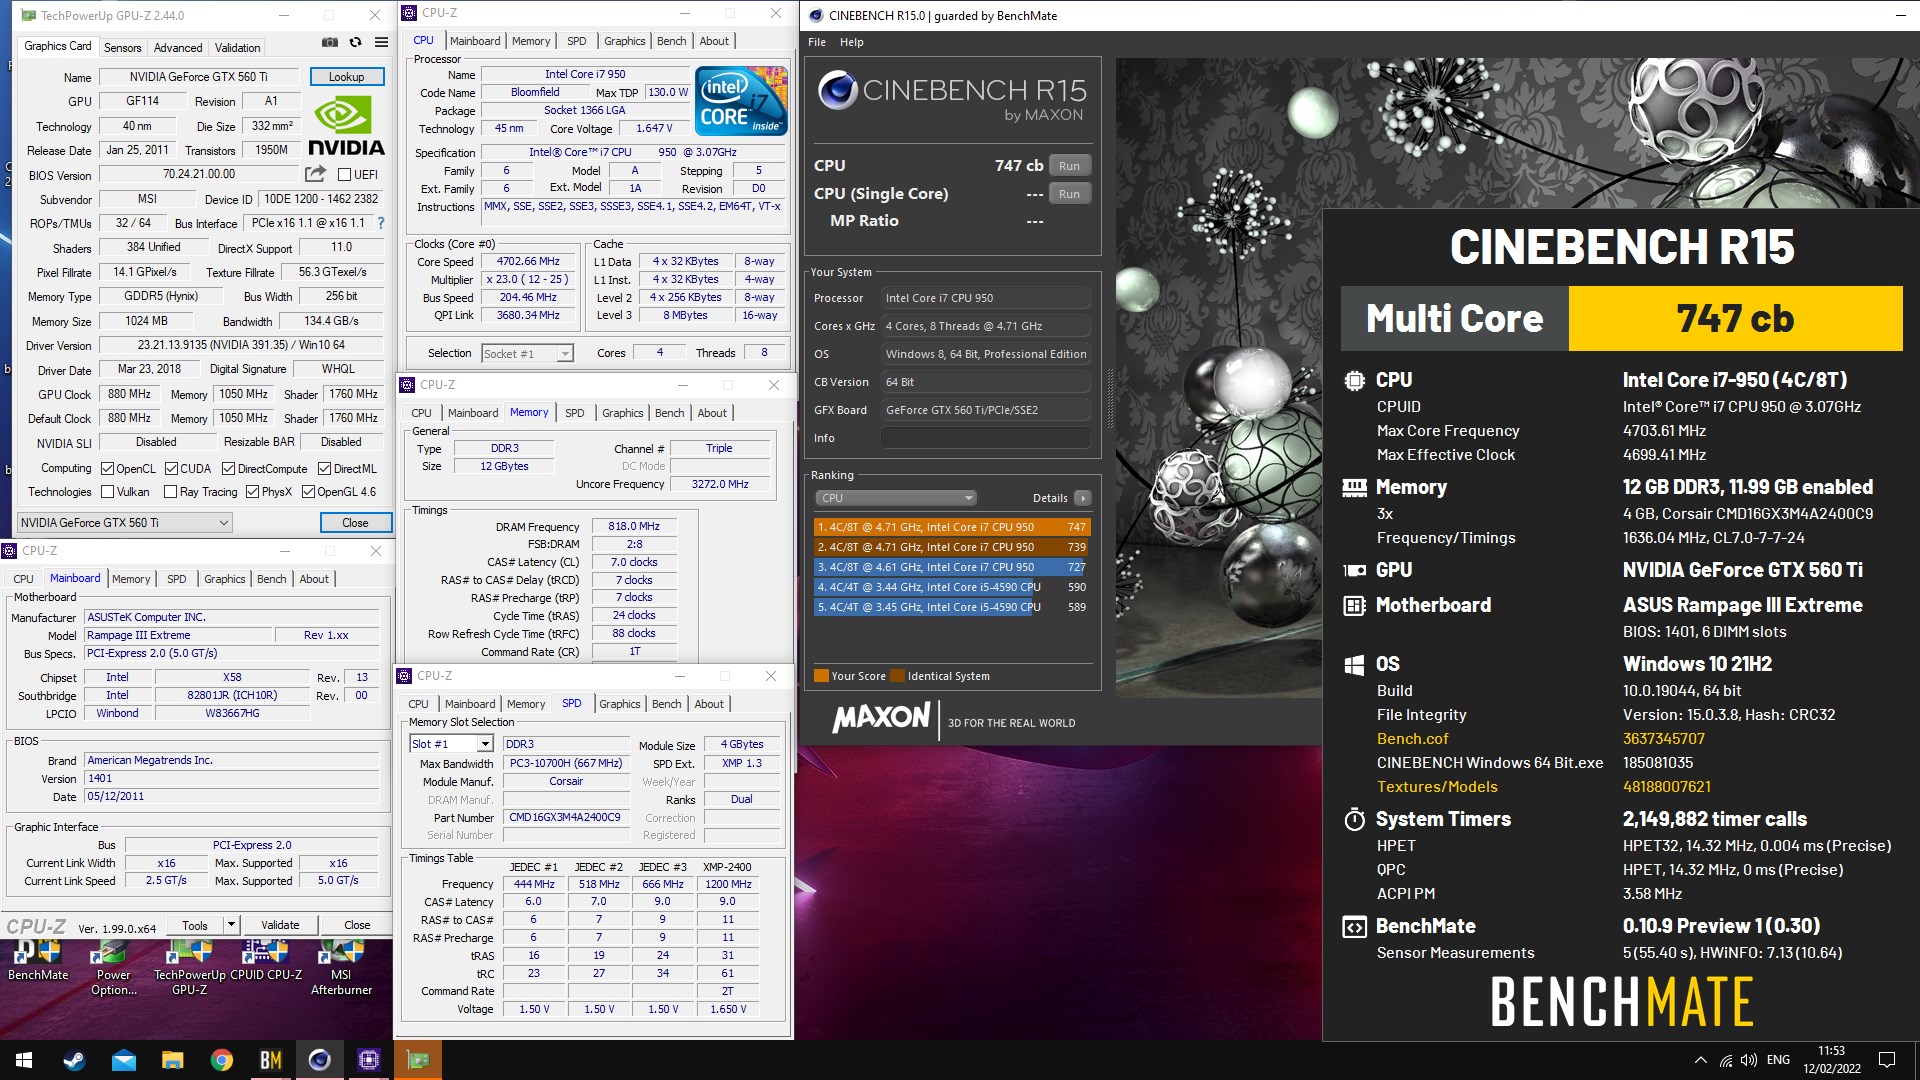Open the File menu in Cinebench
The image size is (1920, 1080).
(817, 42)
